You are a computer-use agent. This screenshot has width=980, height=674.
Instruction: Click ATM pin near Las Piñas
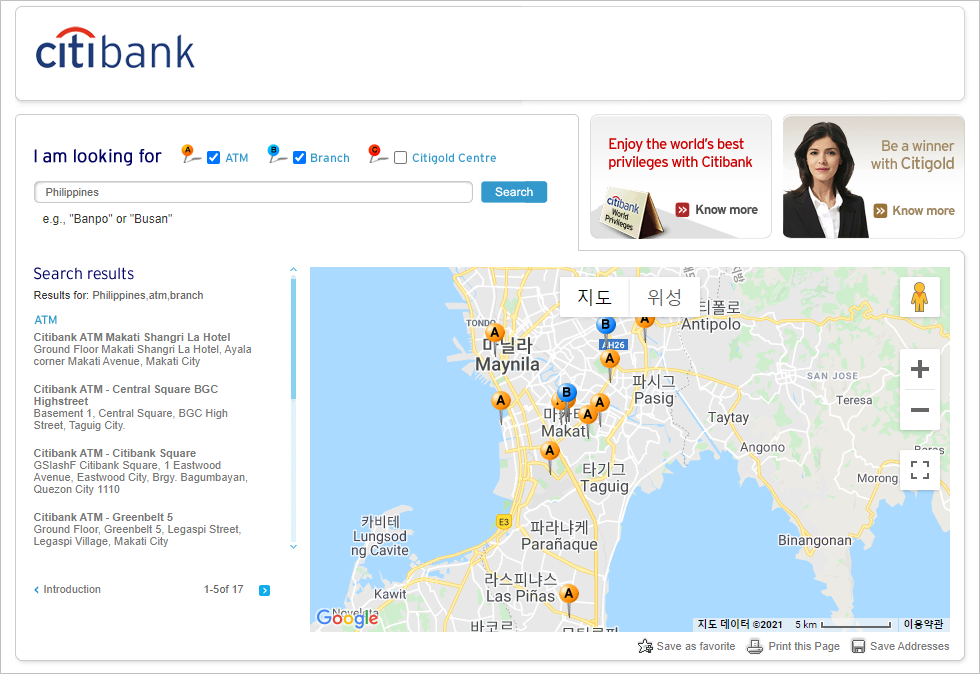[x=568, y=594]
